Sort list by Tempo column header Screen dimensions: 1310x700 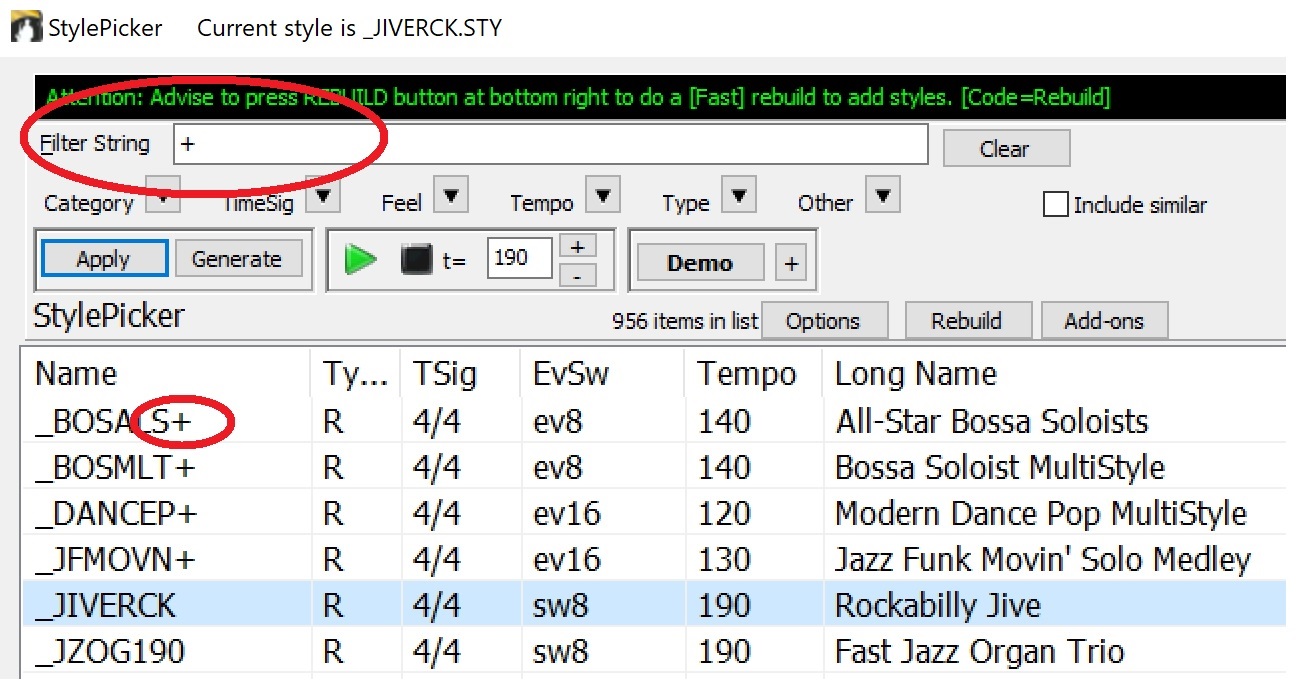(747, 374)
